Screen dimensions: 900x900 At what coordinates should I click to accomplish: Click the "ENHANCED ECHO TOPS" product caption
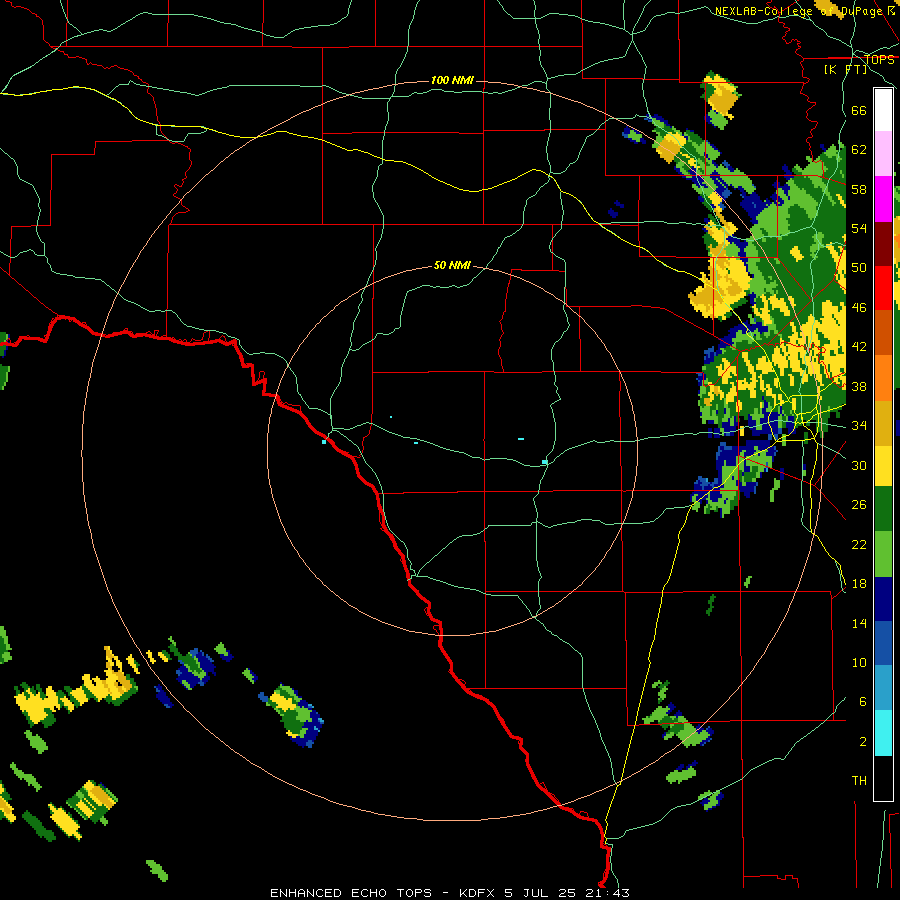coord(351,893)
